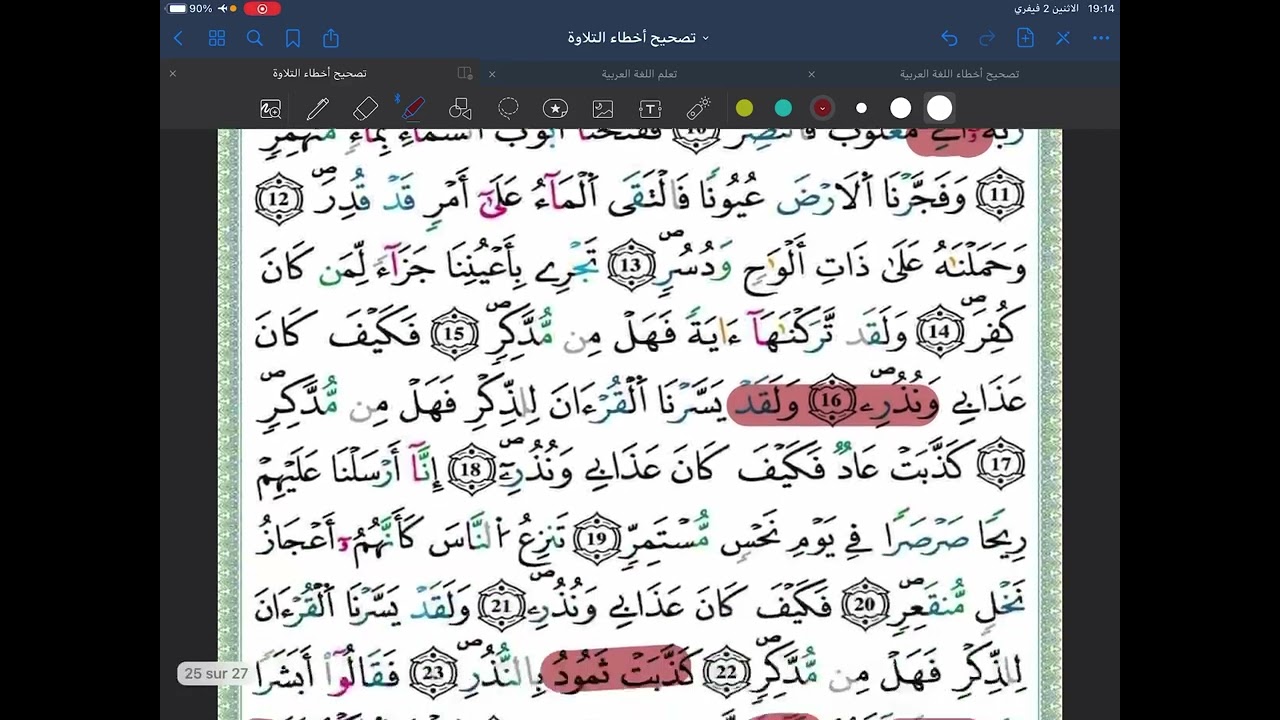Go back with the left chevron arrow

178,38
